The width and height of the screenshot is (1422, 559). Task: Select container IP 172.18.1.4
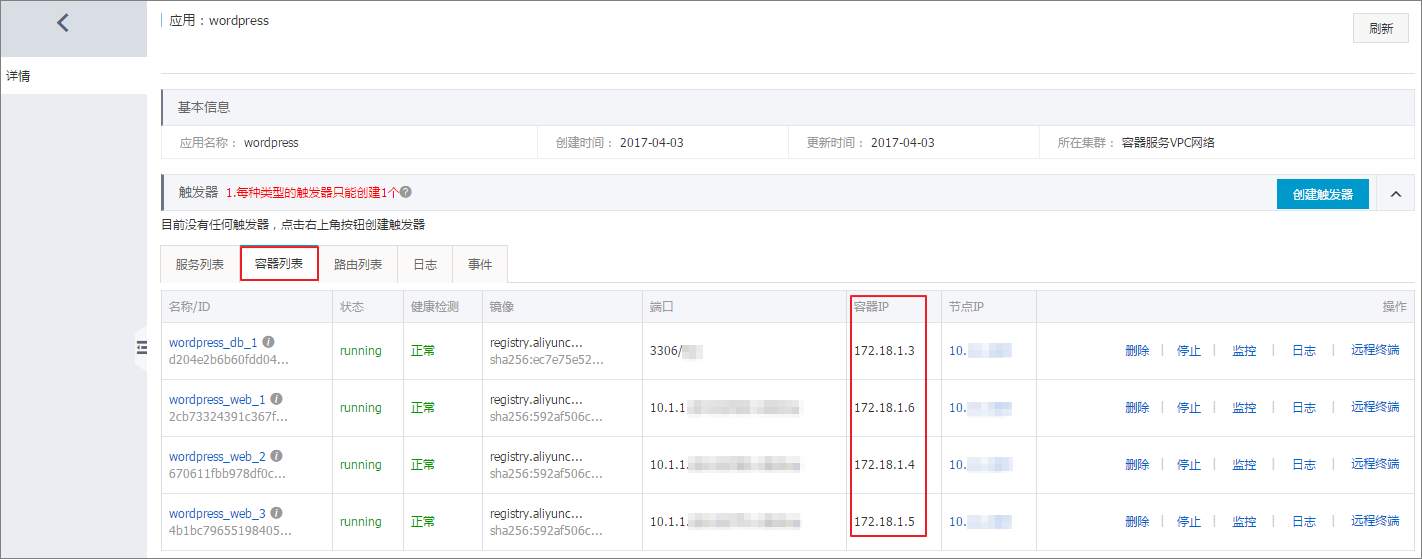coord(884,464)
